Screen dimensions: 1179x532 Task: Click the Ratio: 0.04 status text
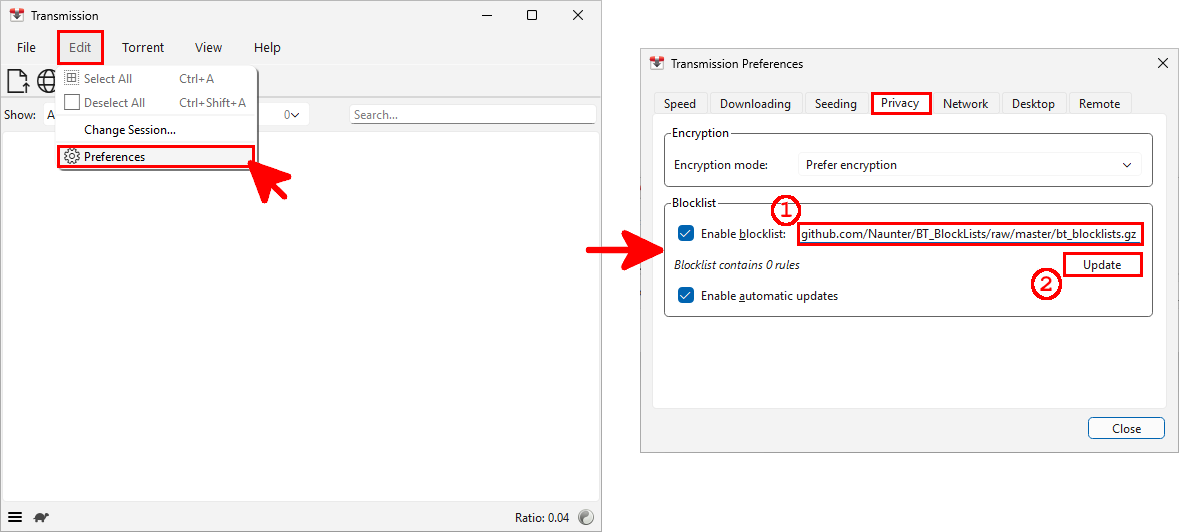(542, 517)
